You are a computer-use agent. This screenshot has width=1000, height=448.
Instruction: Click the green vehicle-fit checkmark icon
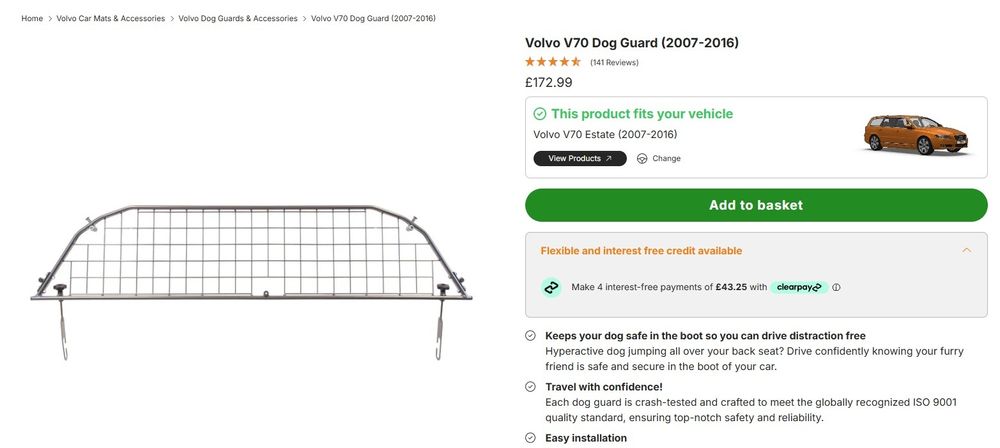click(540, 114)
